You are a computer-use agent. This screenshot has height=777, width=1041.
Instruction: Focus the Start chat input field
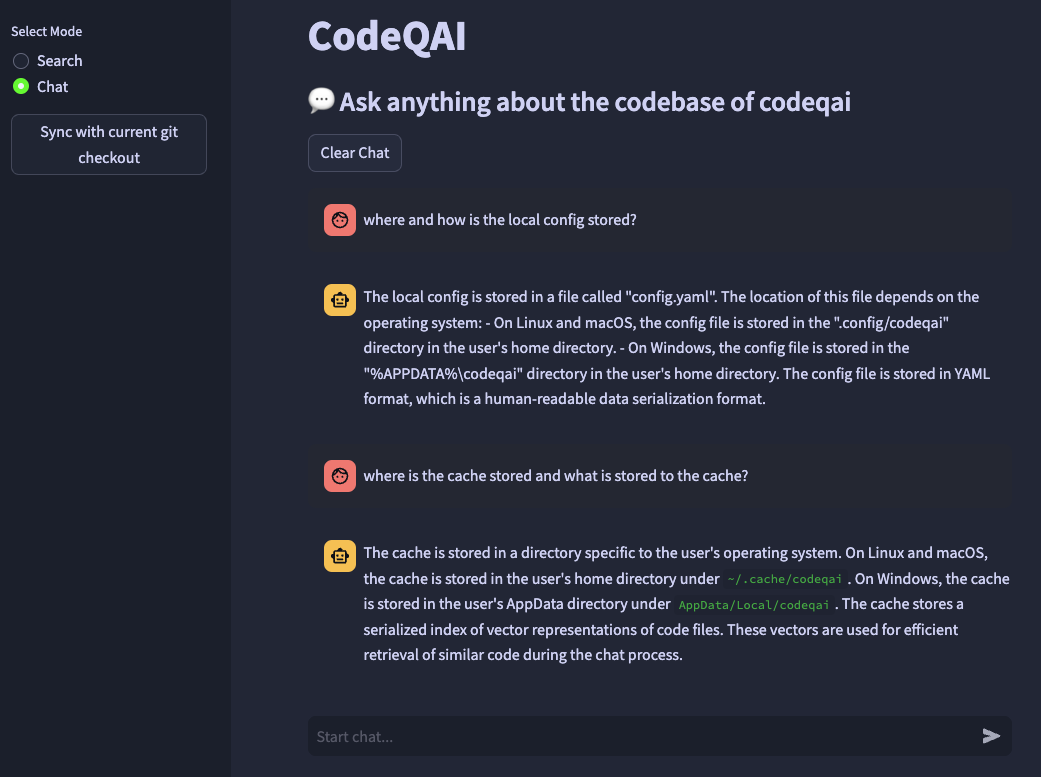click(640, 736)
